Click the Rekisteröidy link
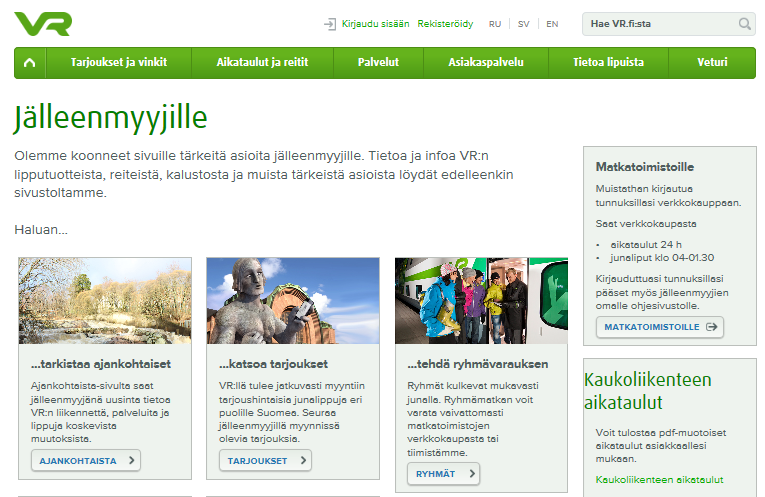 (x=445, y=24)
